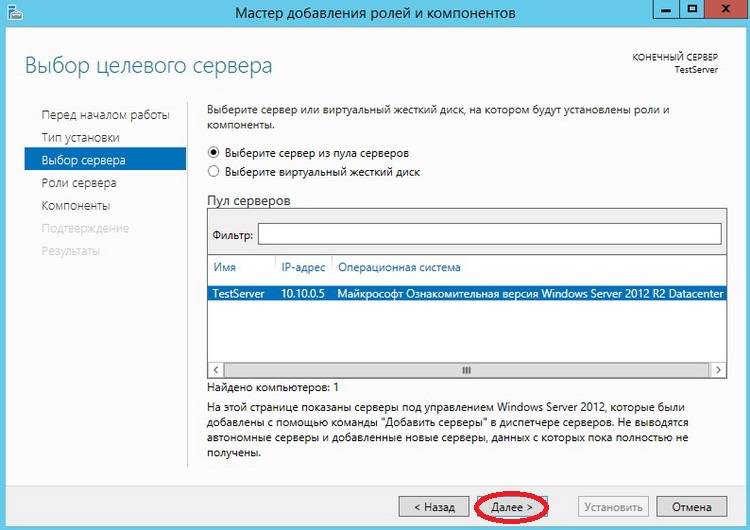750x530 pixels.
Task: Click the Windows Server 2012 R2 Datacenter cell
Action: (530, 293)
